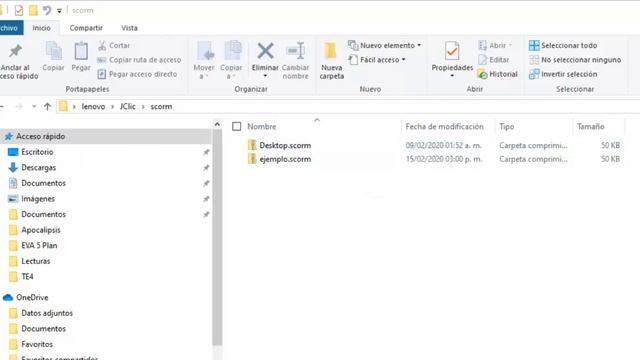The image size is (640, 360).
Task: Click JClic in the address path
Action: tap(127, 107)
